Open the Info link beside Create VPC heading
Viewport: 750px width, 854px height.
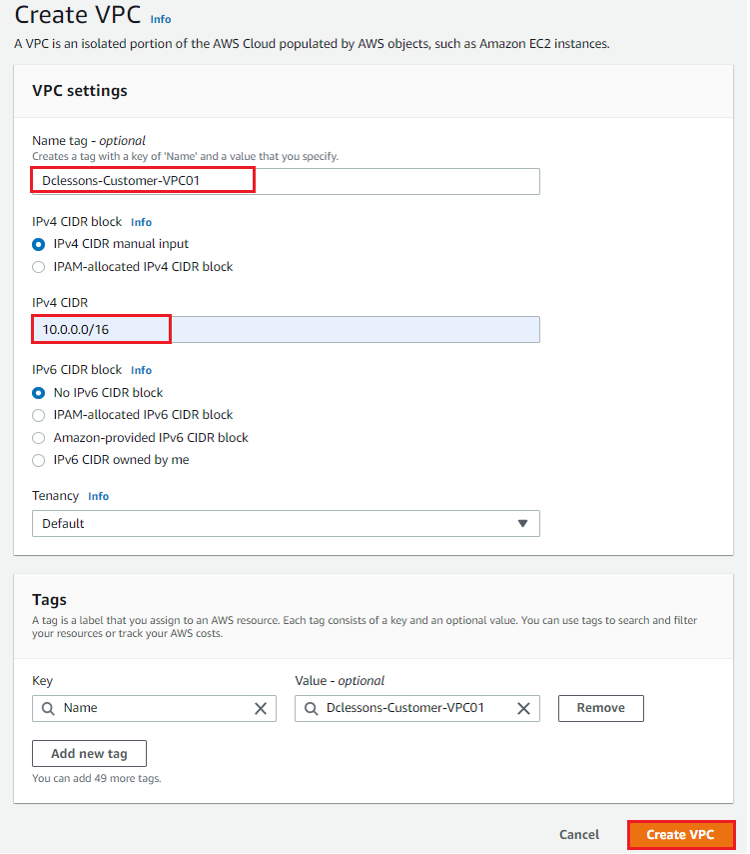tap(161, 18)
